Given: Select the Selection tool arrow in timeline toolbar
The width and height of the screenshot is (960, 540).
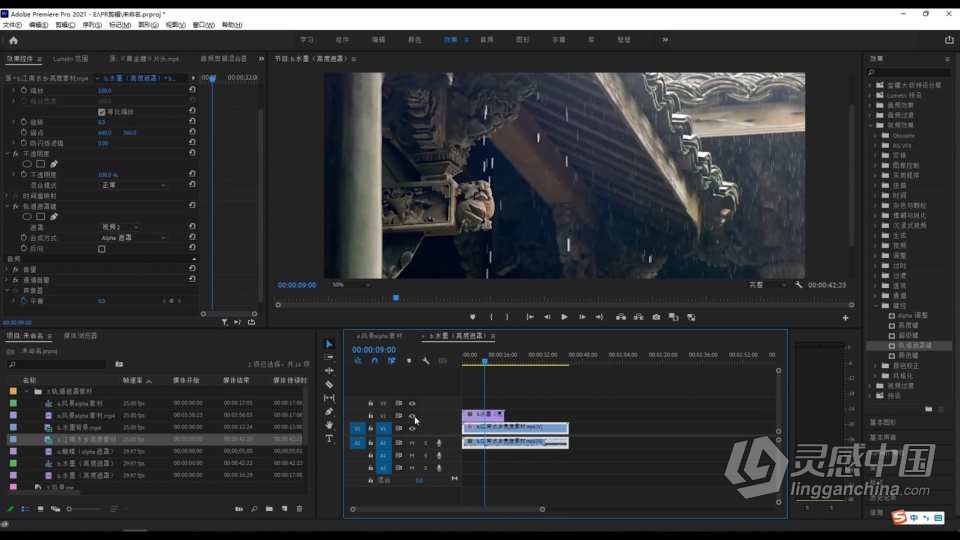Looking at the screenshot, I should coord(329,344).
